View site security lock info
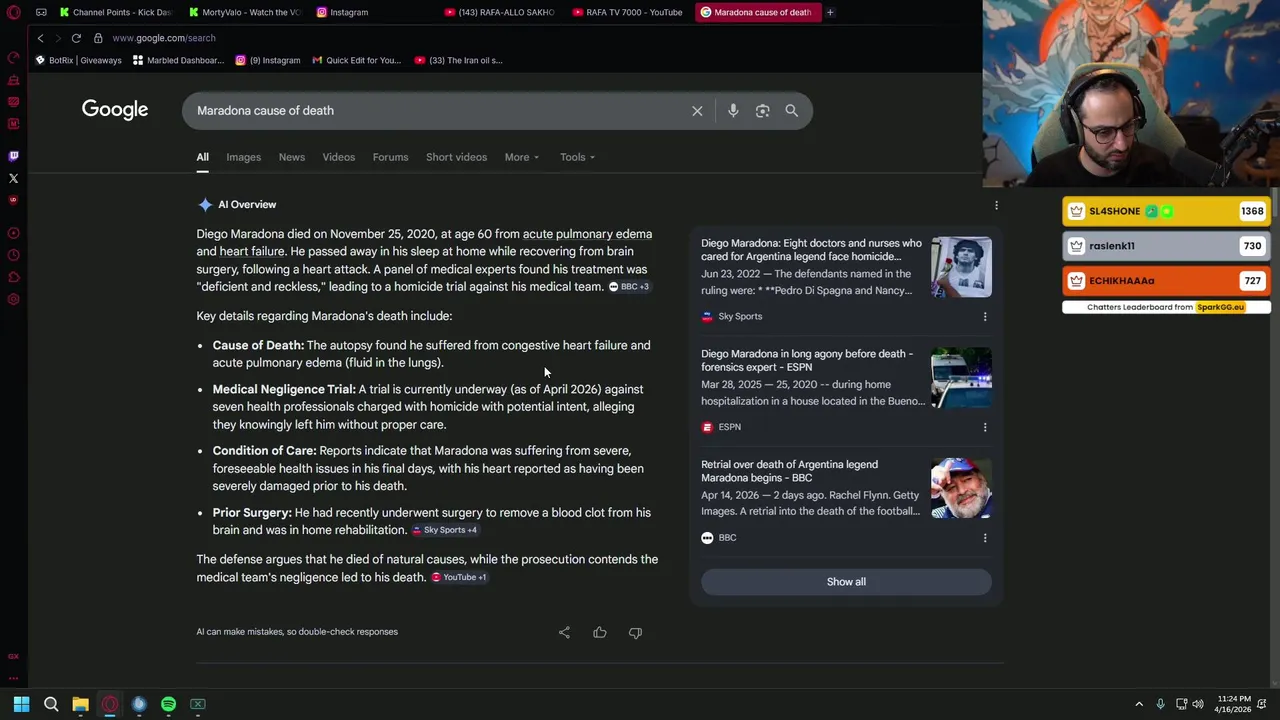 pos(98,38)
